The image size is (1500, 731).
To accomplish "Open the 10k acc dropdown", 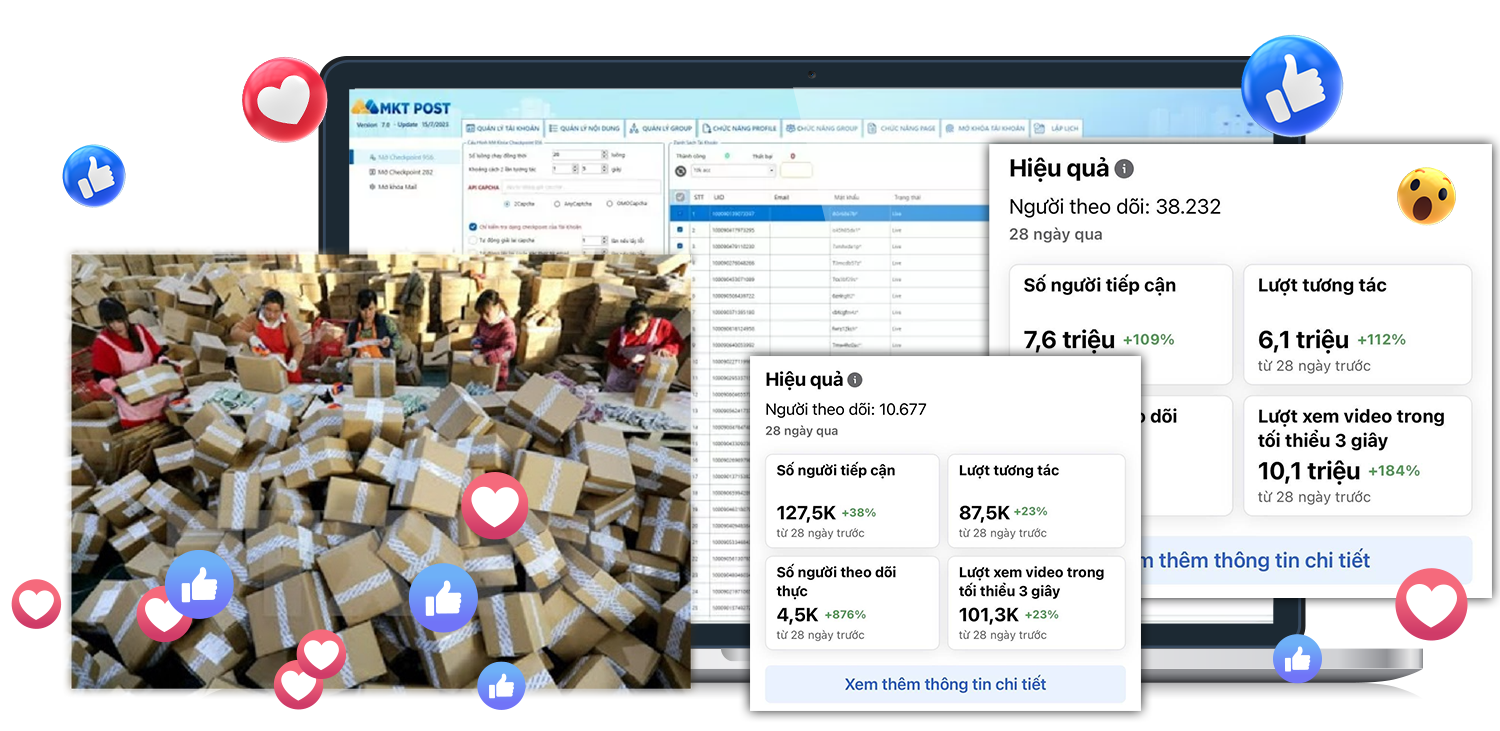I will coord(733,171).
